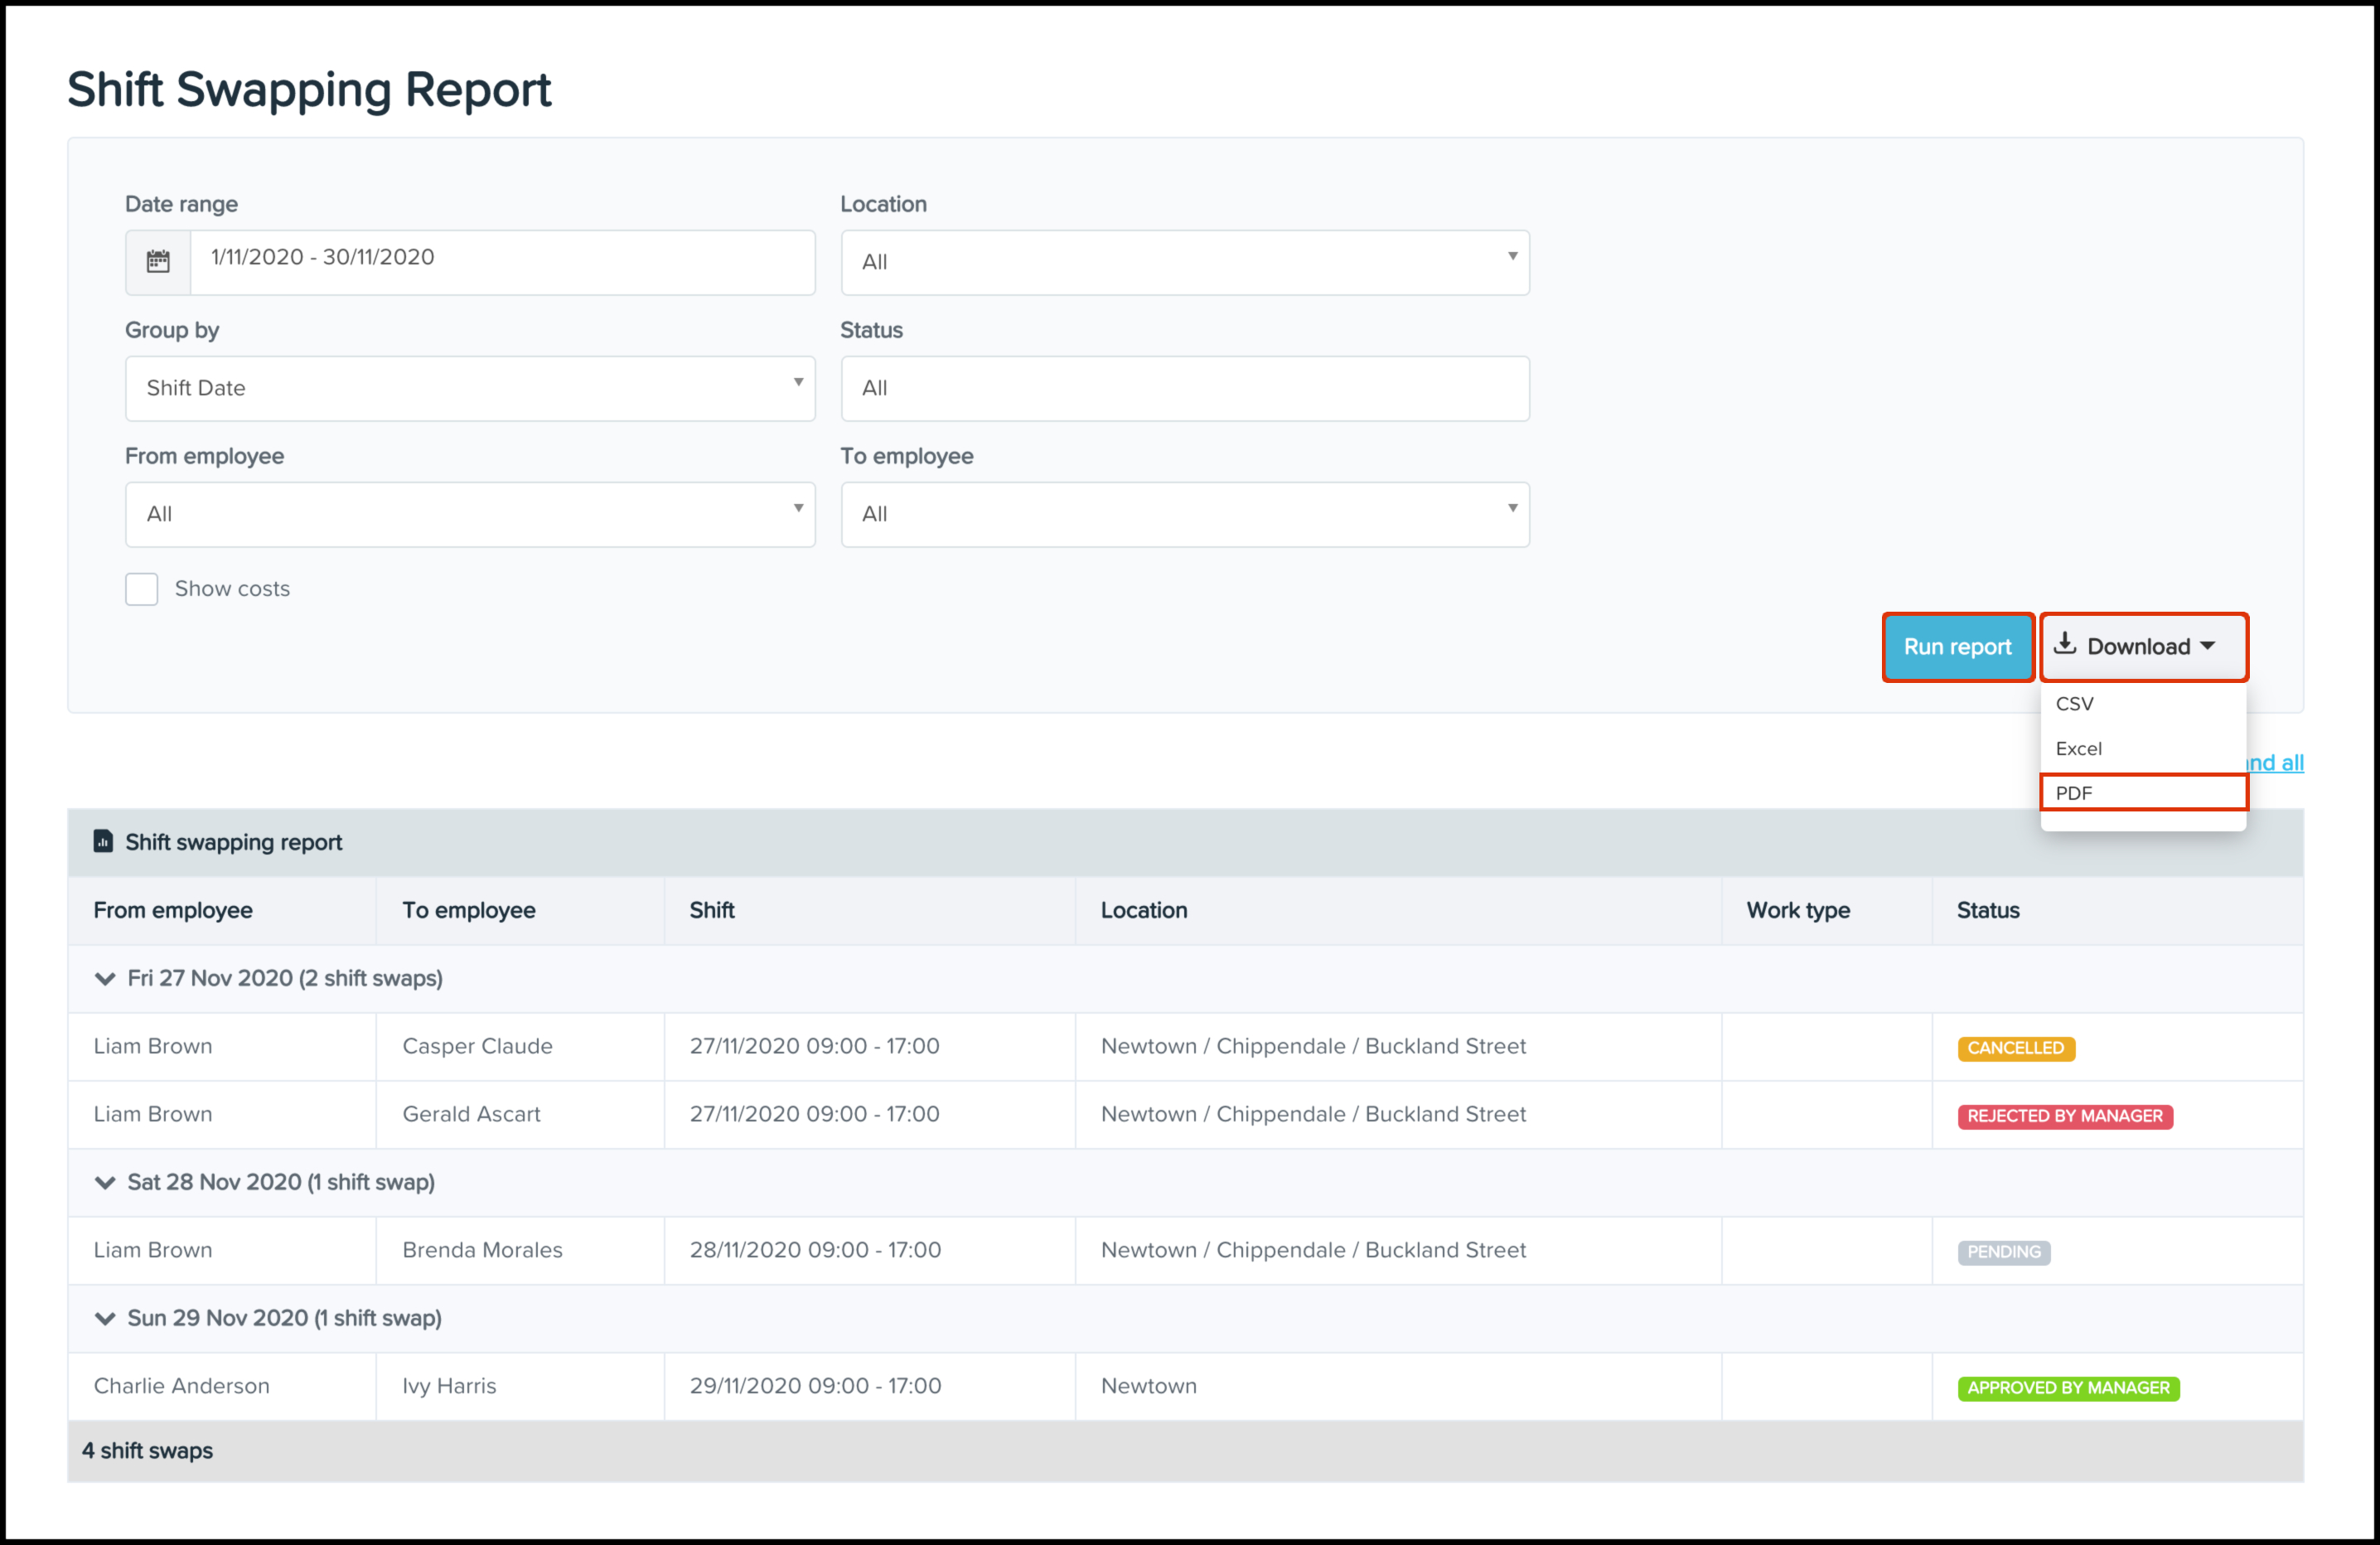Click the report icon in table header
This screenshot has width=2380, height=1545.
[x=103, y=841]
